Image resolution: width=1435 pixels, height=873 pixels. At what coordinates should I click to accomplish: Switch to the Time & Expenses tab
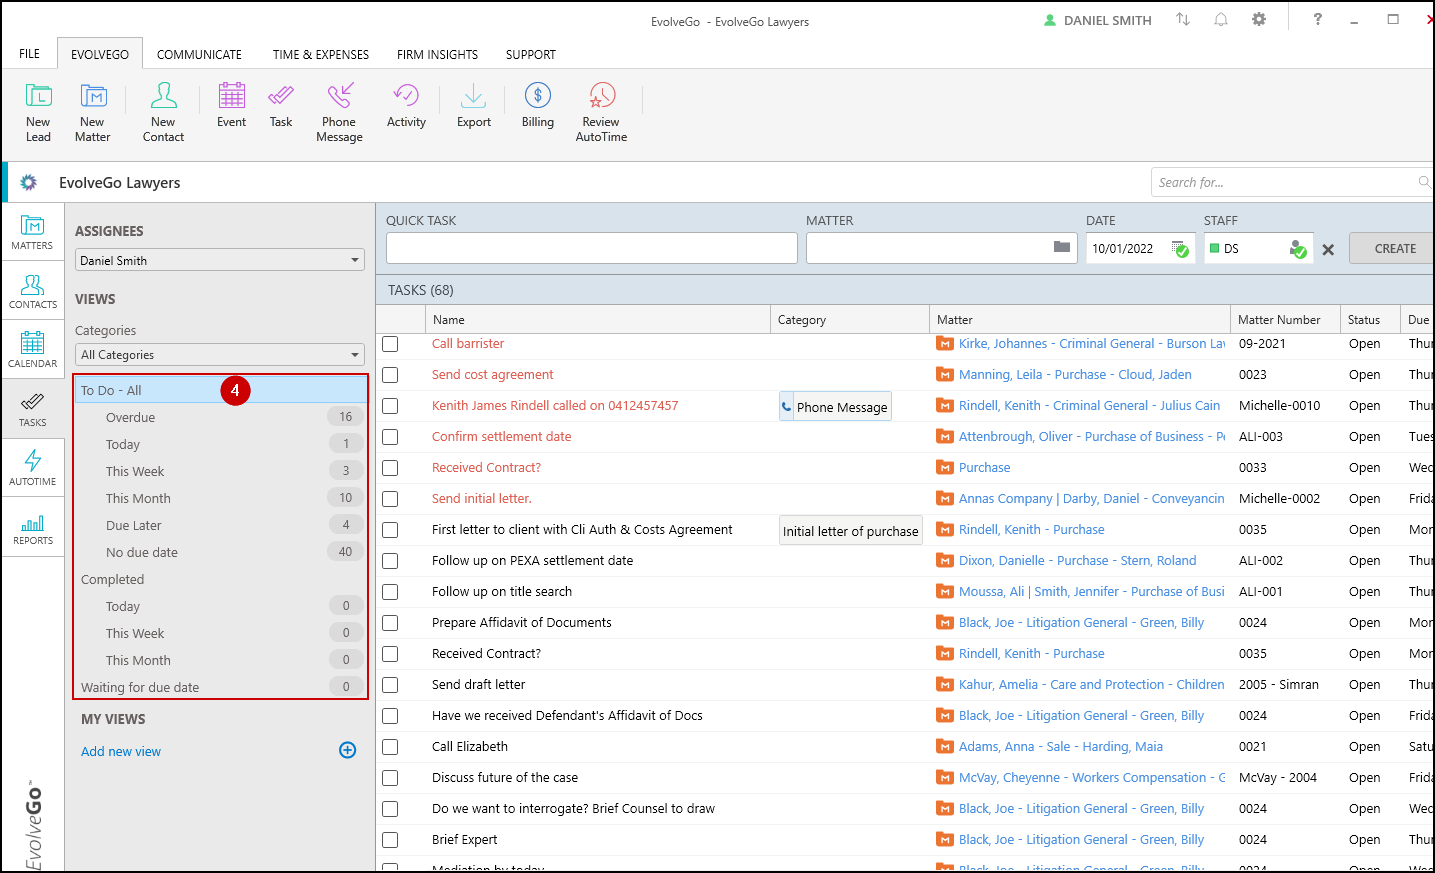tap(320, 55)
